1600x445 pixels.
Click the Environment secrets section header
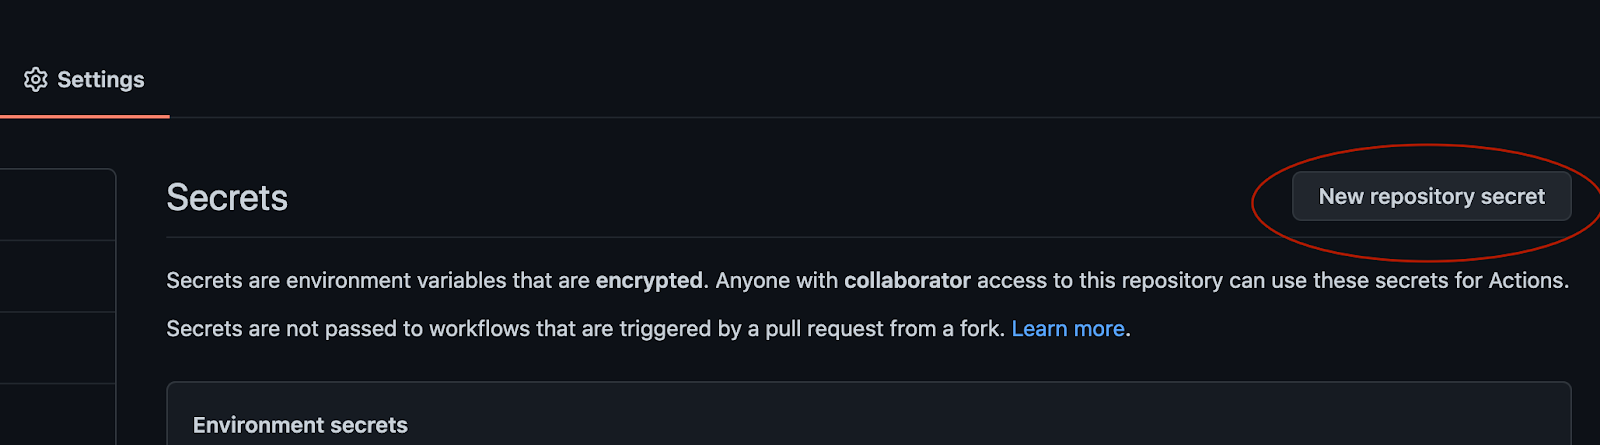(x=300, y=425)
